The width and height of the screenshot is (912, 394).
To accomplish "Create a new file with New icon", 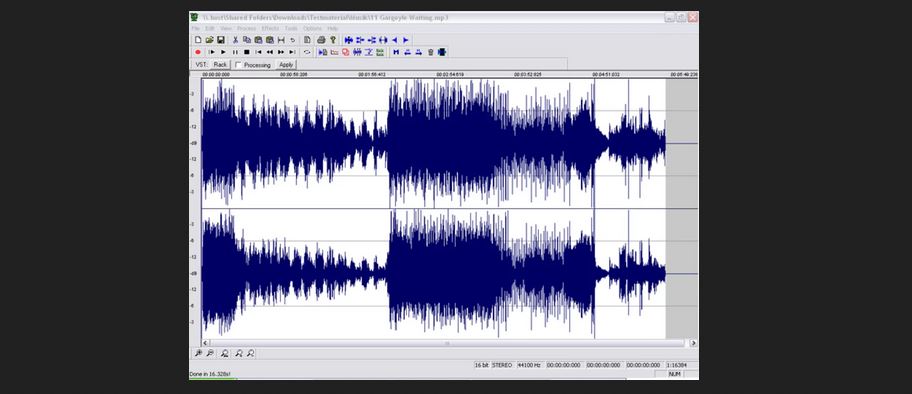I will click(198, 40).
